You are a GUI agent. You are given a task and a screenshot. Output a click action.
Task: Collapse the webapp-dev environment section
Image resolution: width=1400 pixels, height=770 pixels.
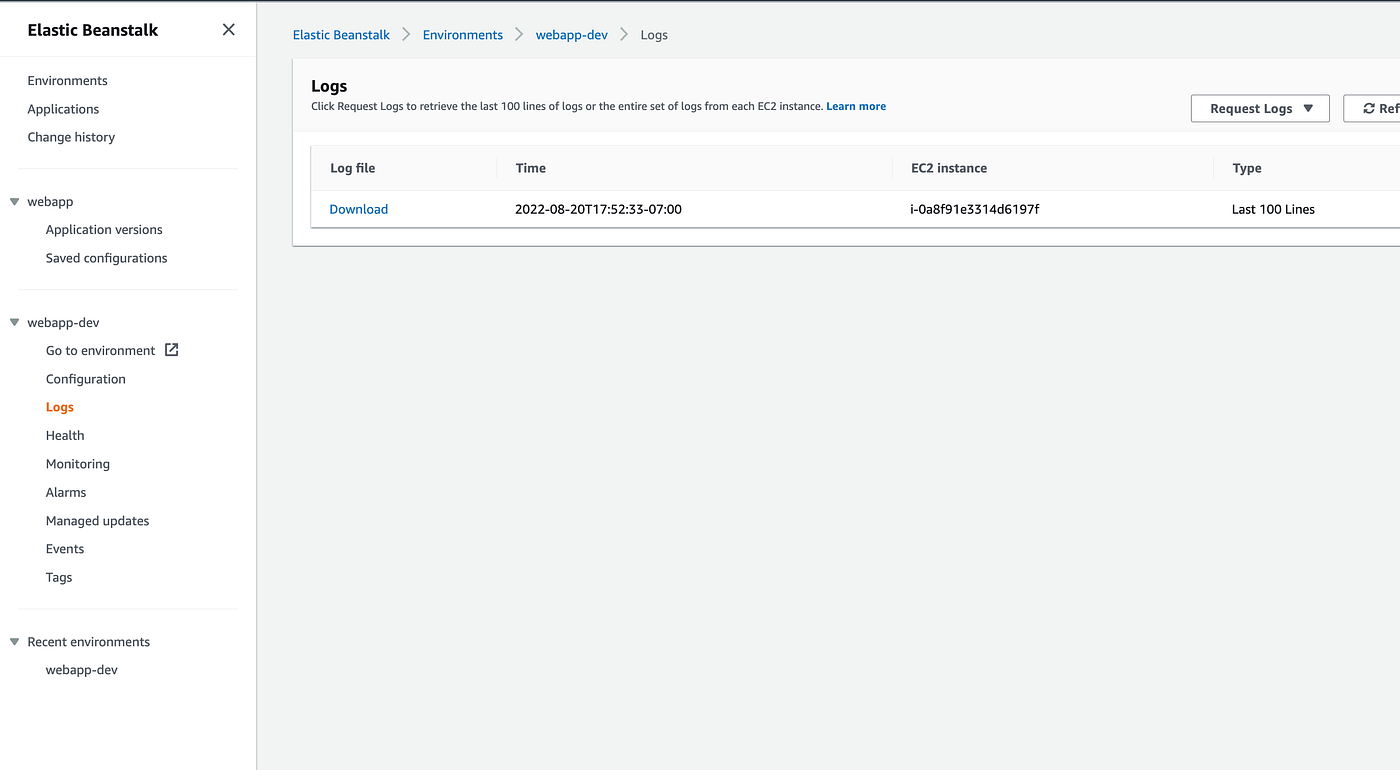click(x=14, y=321)
